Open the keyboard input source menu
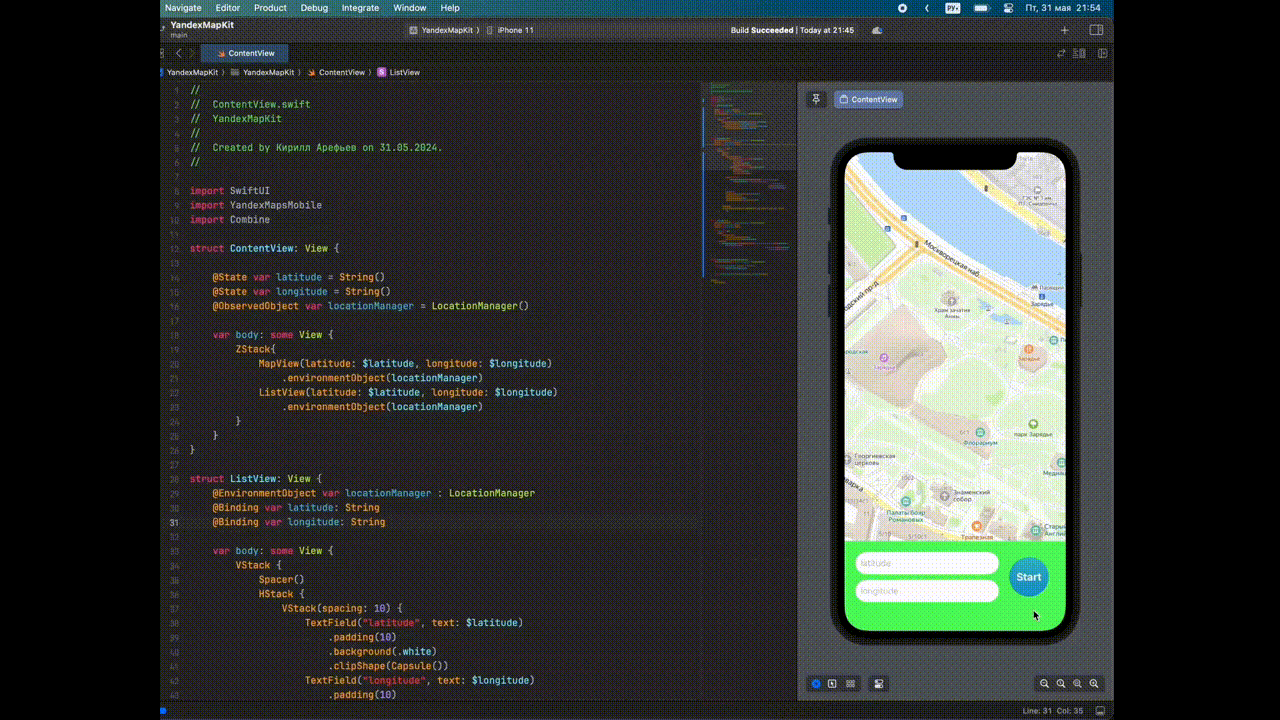This screenshot has height=720, width=1280. pos(953,8)
